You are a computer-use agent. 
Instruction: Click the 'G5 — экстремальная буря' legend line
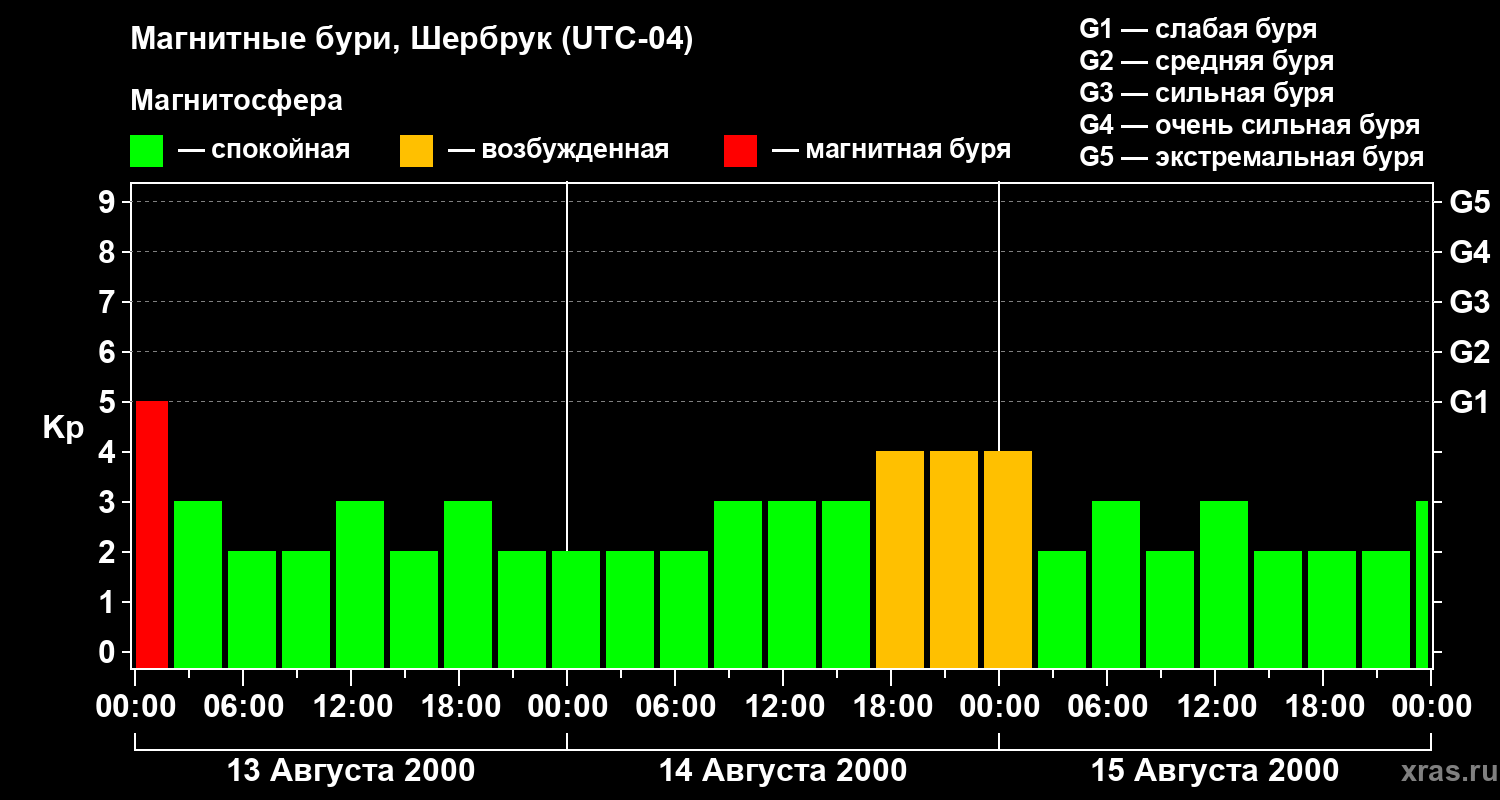click(x=1251, y=157)
